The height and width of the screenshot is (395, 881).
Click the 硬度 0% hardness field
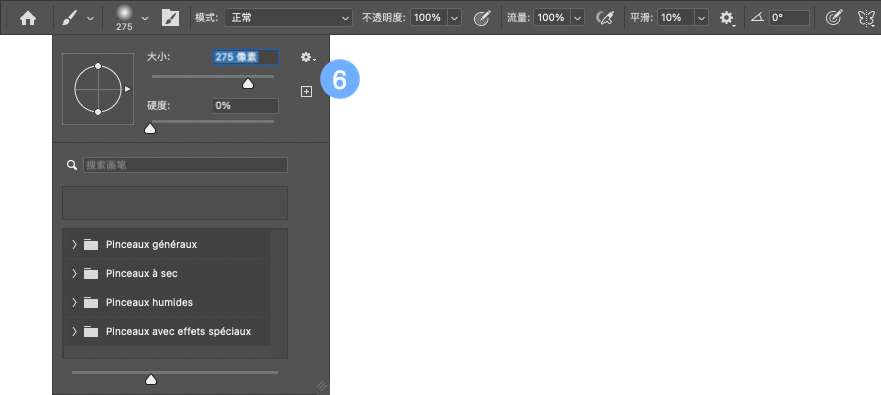point(246,106)
